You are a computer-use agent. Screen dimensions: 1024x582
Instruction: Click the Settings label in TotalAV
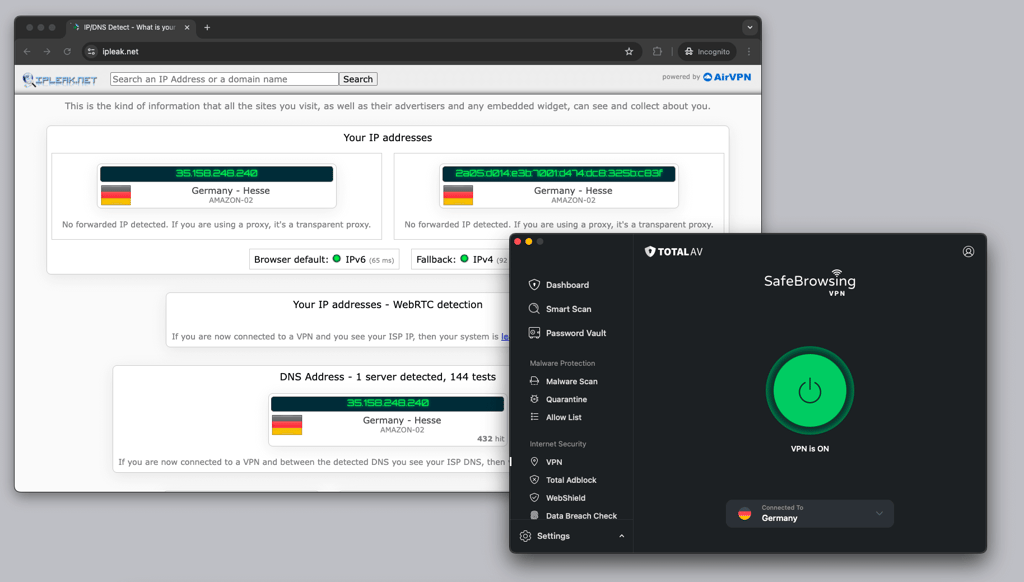click(x=553, y=536)
